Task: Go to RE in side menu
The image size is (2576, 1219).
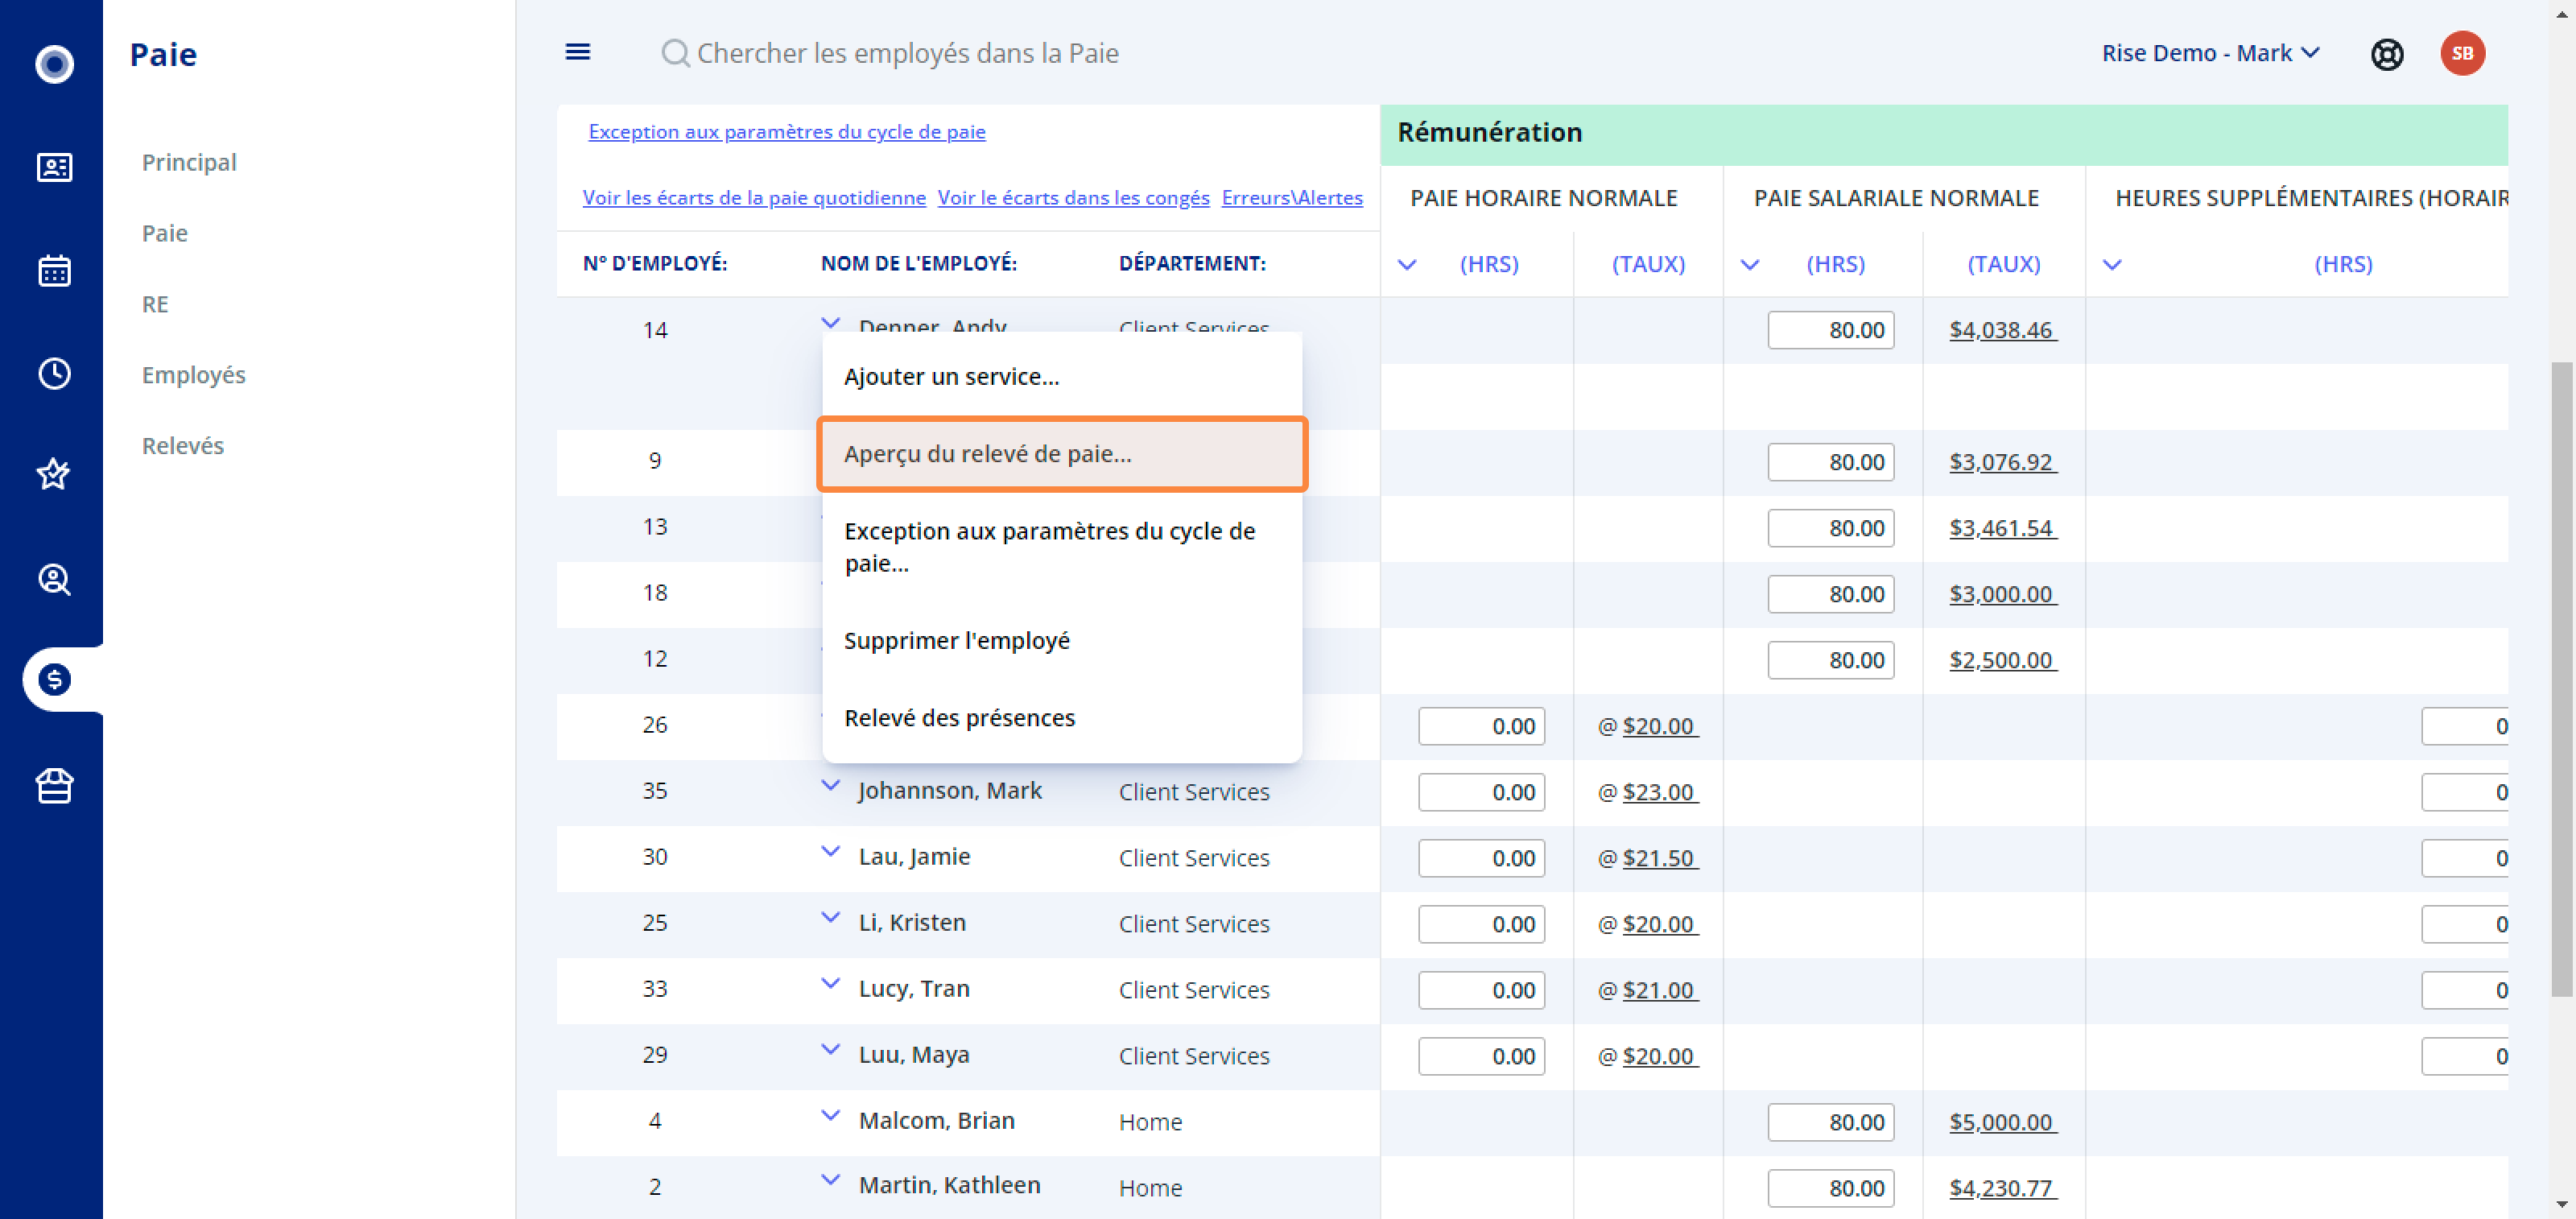Action: tap(155, 304)
